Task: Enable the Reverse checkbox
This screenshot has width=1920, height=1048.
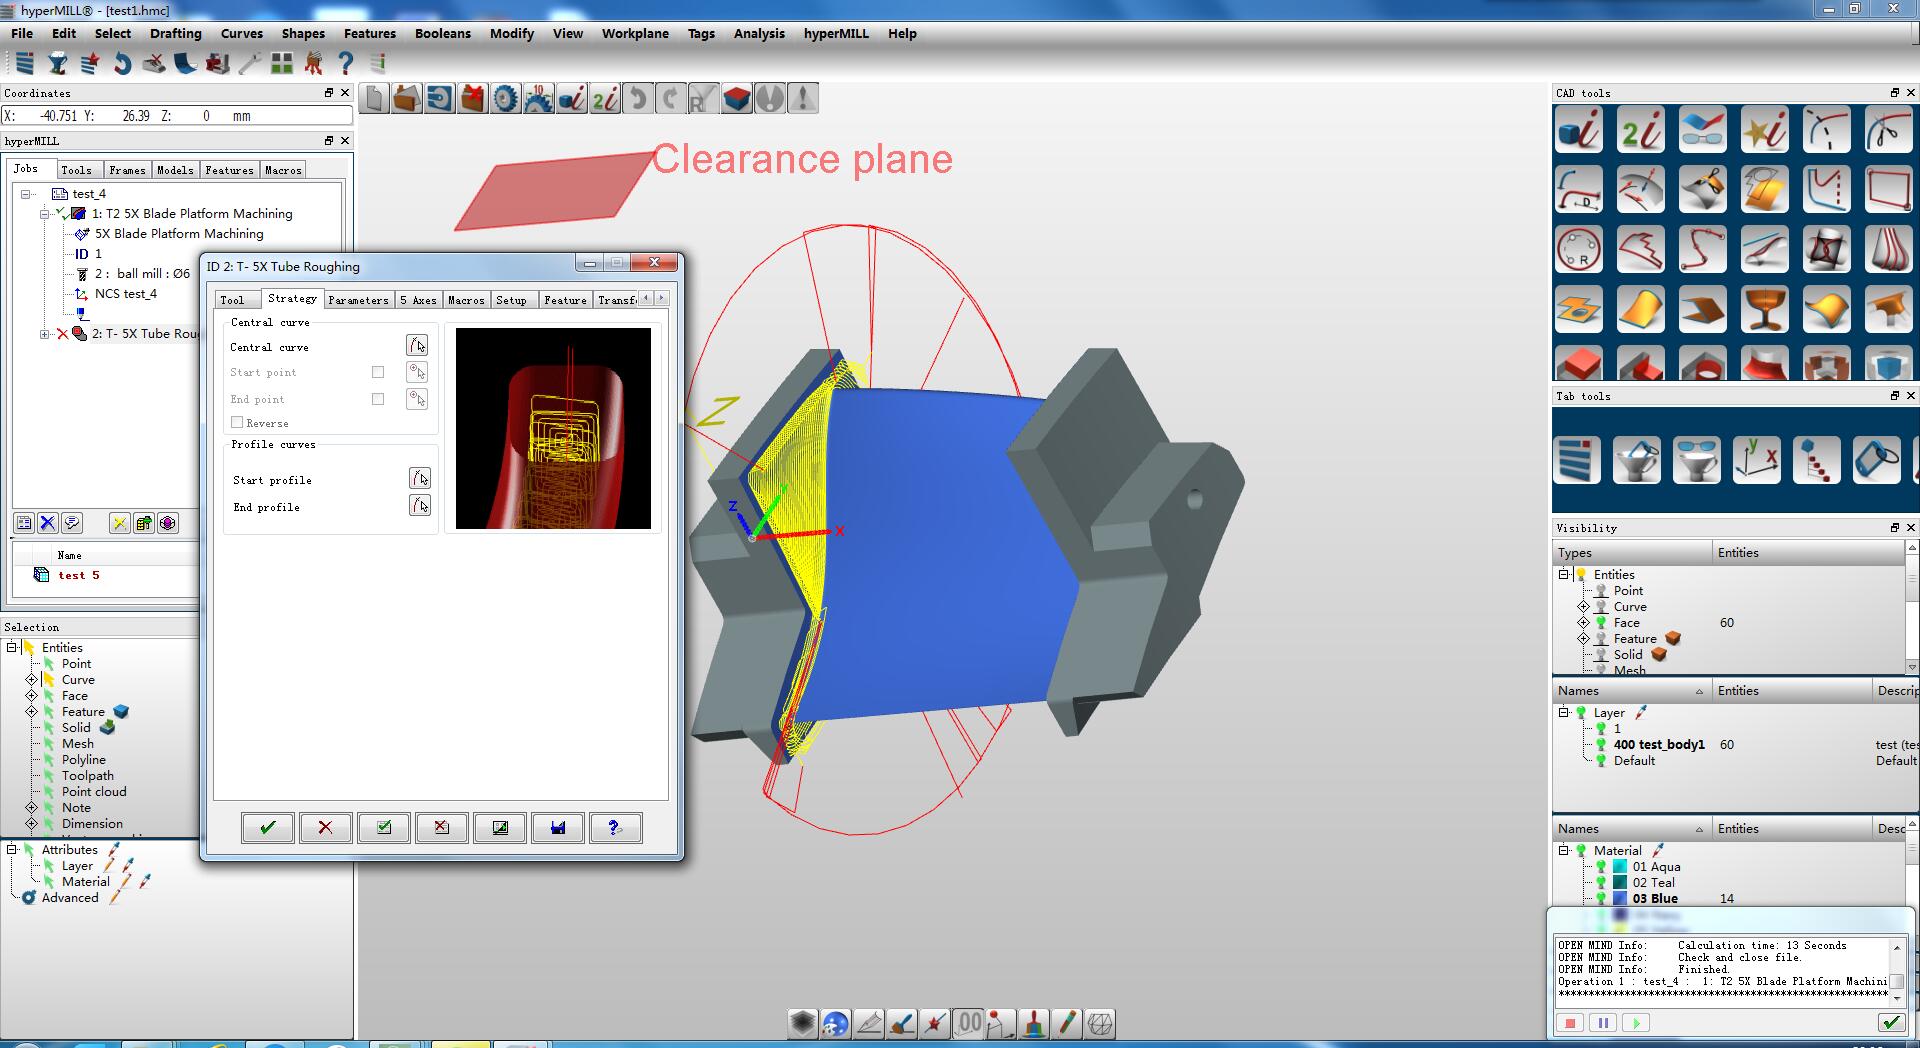Action: click(x=237, y=422)
